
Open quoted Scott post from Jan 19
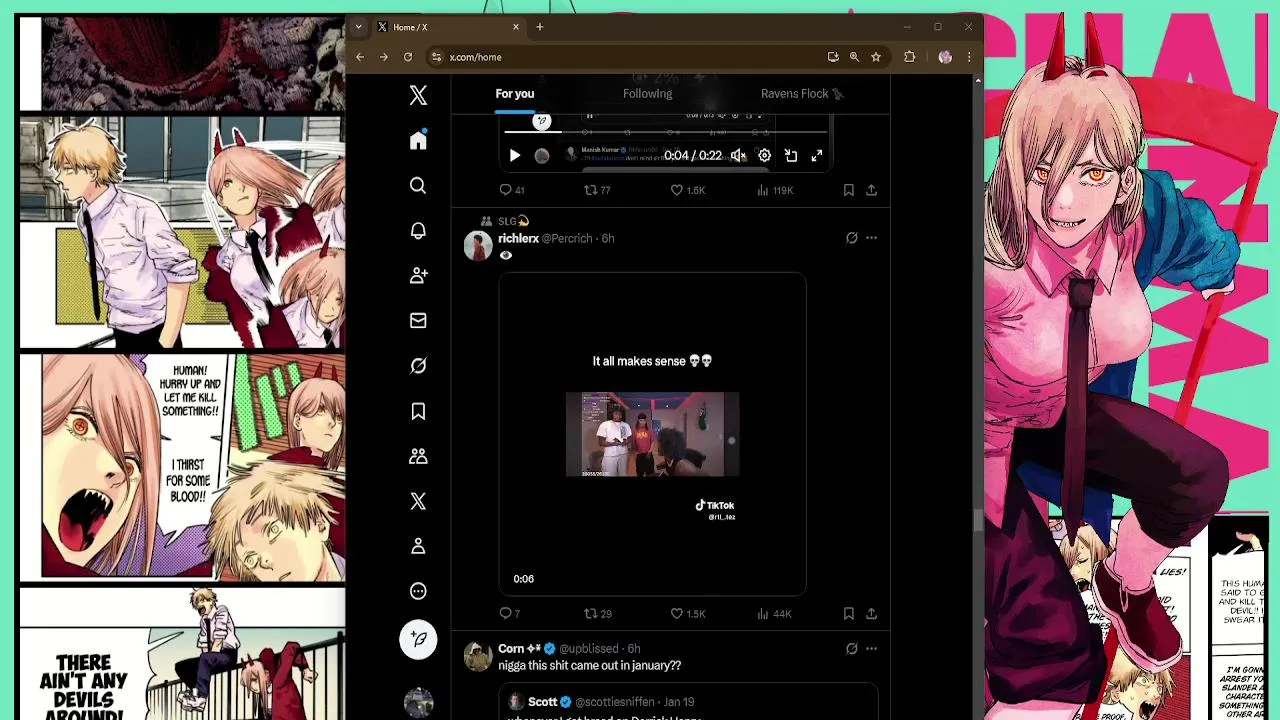point(688,701)
